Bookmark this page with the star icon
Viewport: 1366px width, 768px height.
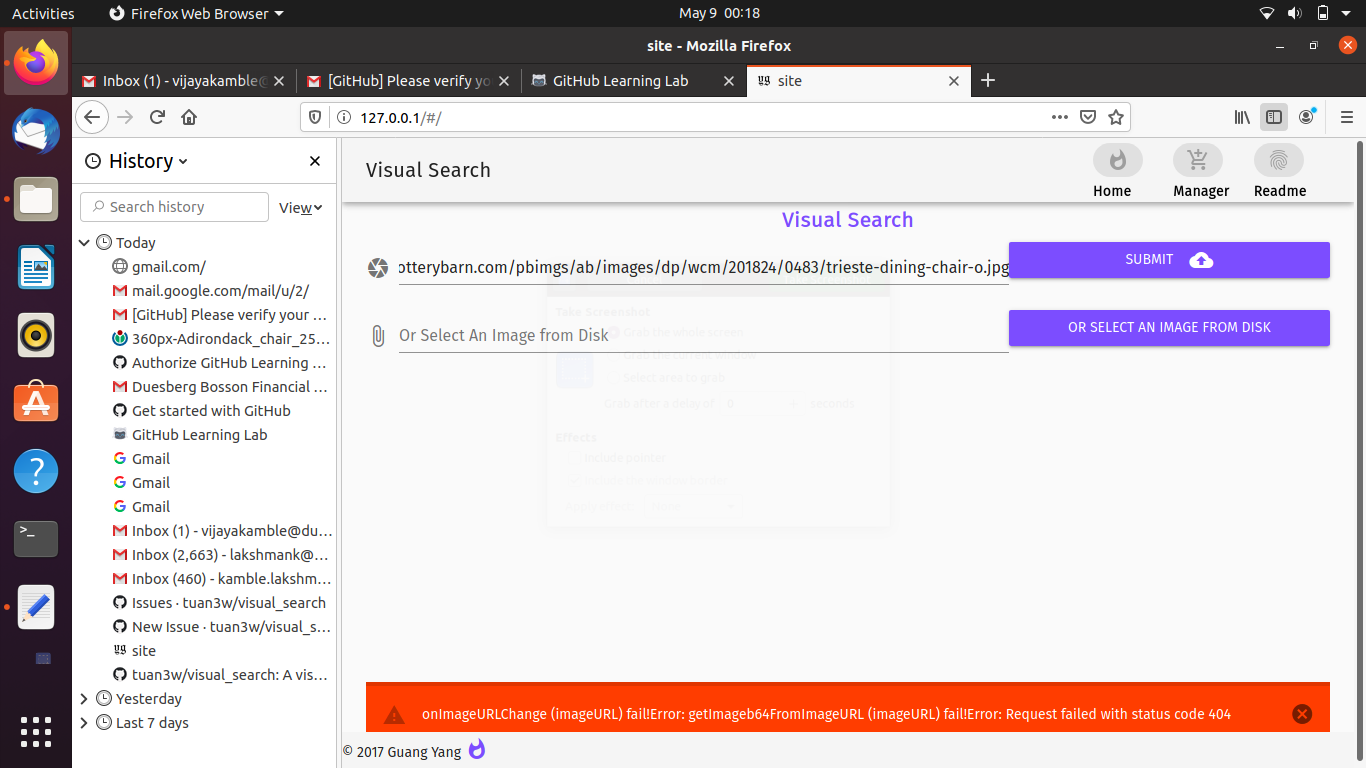pyautogui.click(x=1116, y=117)
